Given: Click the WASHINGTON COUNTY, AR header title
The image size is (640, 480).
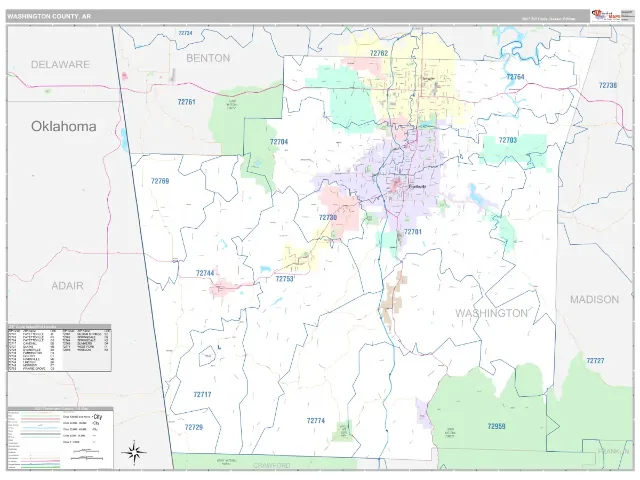Looking at the screenshot, I should tap(49, 16).
